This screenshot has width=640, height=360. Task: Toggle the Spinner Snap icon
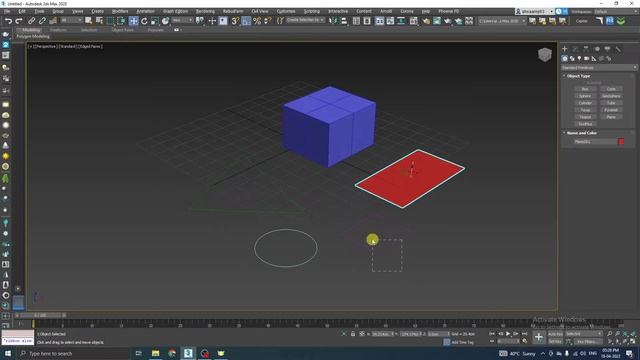coord(267,21)
